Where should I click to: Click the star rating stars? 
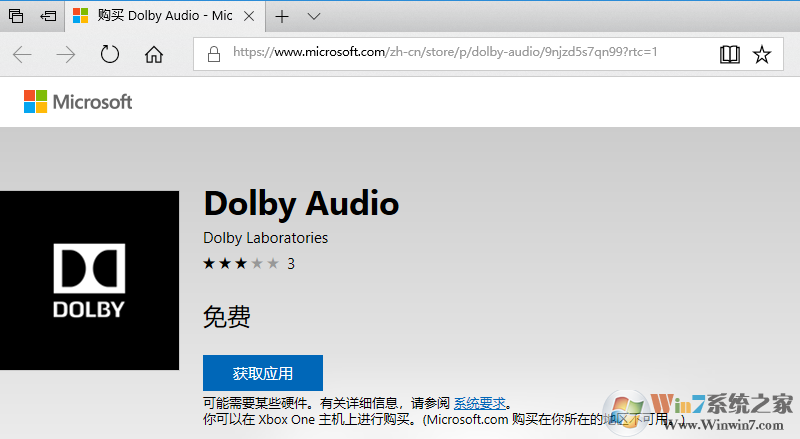pos(241,263)
